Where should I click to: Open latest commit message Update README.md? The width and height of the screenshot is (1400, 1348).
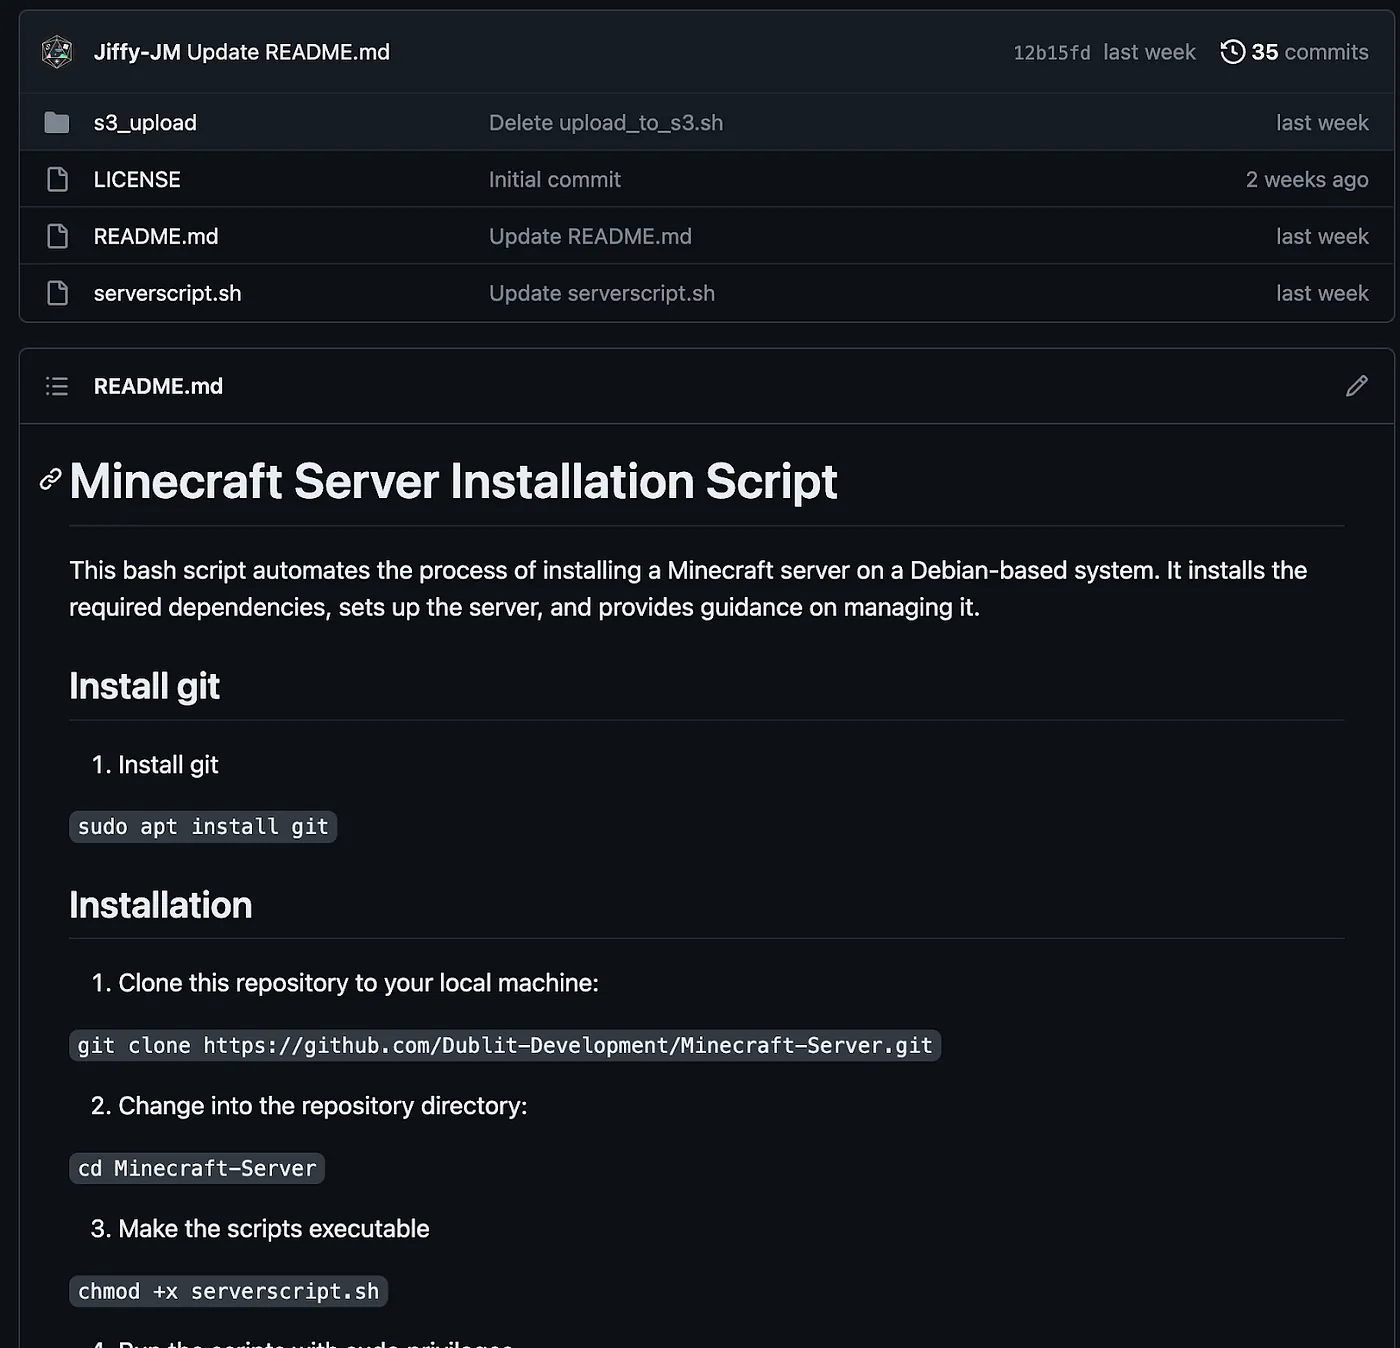coord(288,52)
